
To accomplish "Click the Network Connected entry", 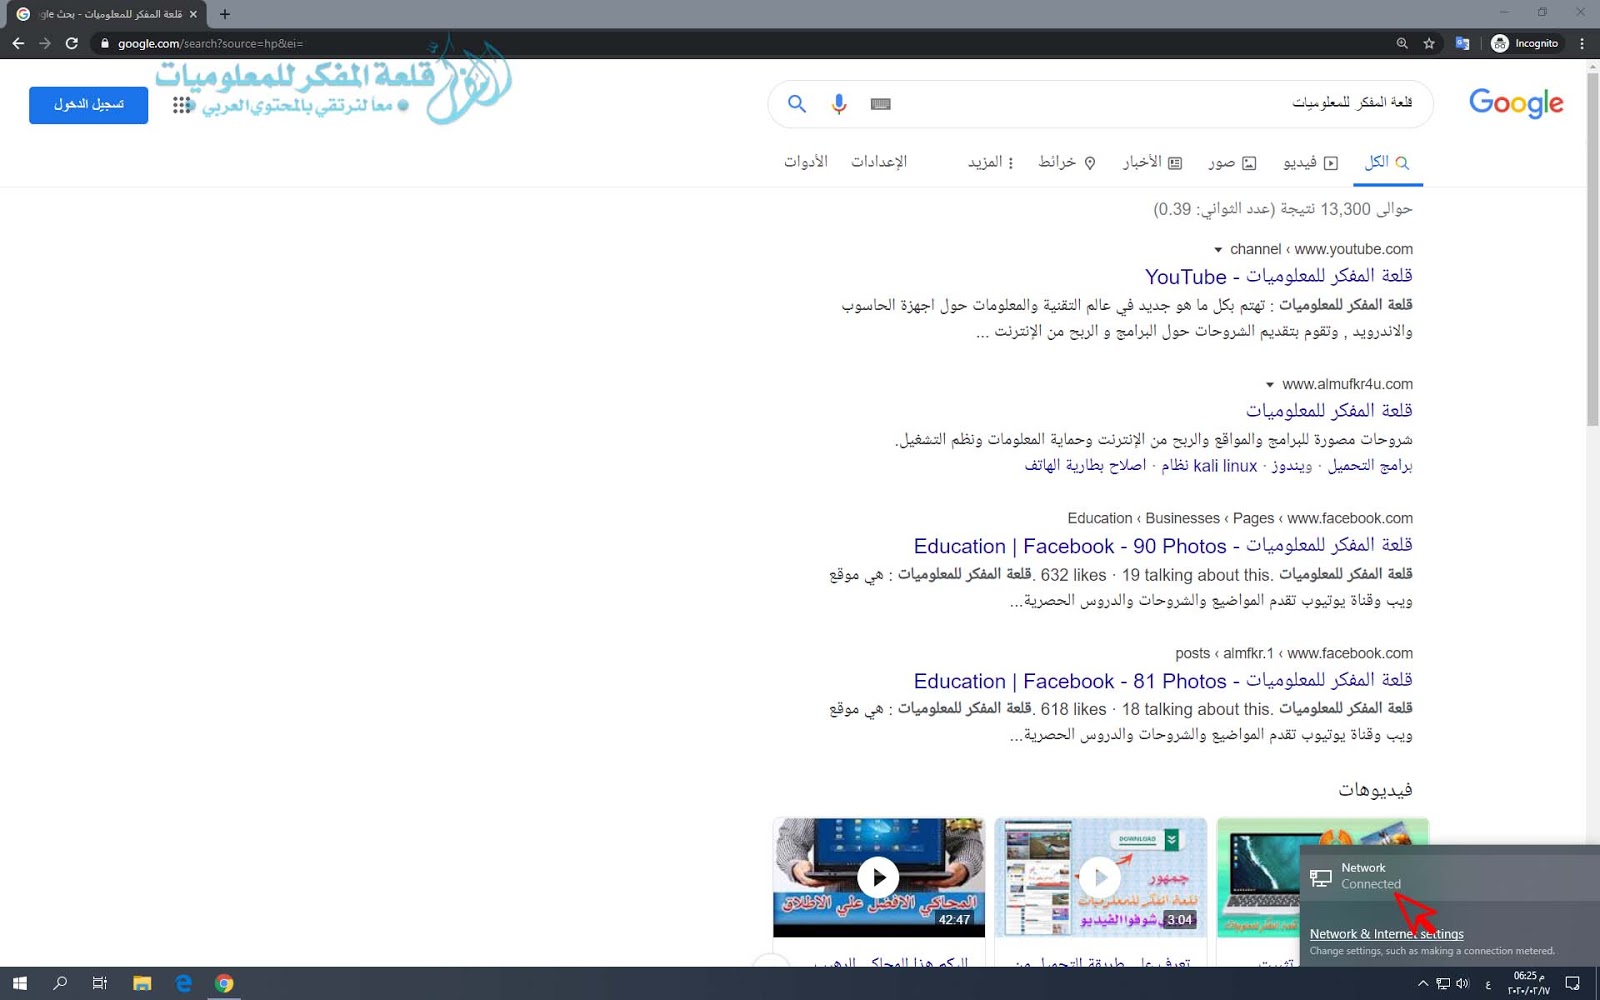I will (1450, 876).
